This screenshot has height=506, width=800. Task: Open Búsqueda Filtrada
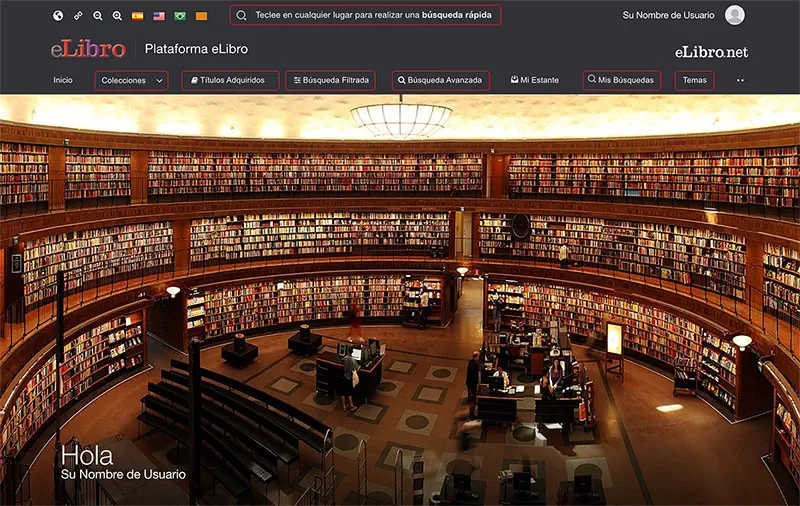pos(330,80)
